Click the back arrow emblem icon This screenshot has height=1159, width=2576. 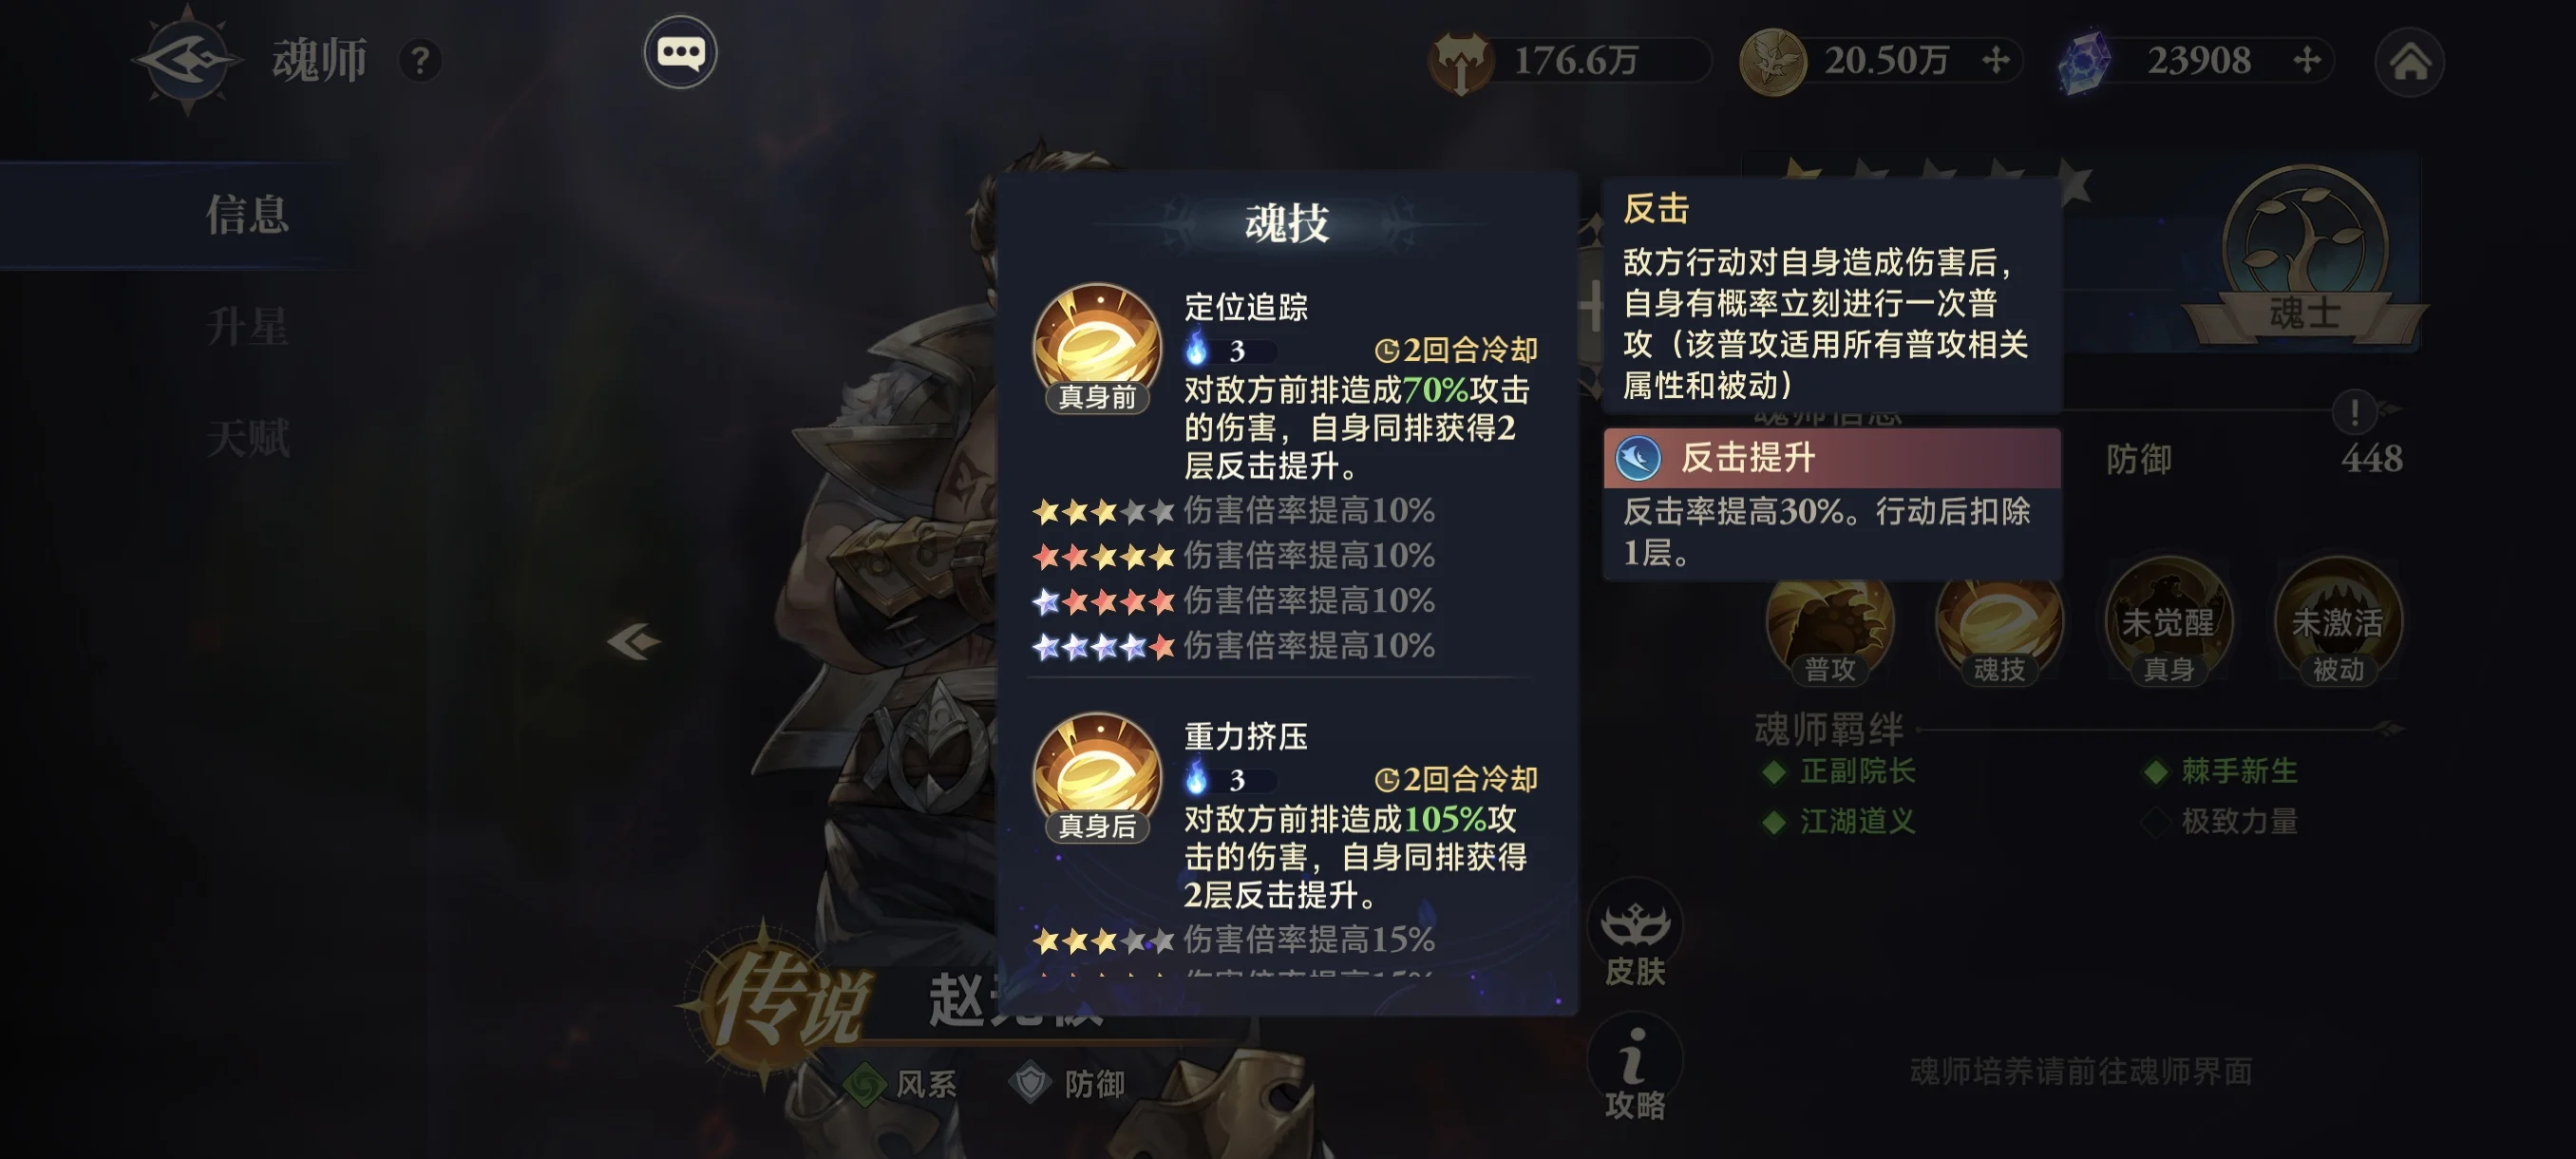pyautogui.click(x=187, y=60)
